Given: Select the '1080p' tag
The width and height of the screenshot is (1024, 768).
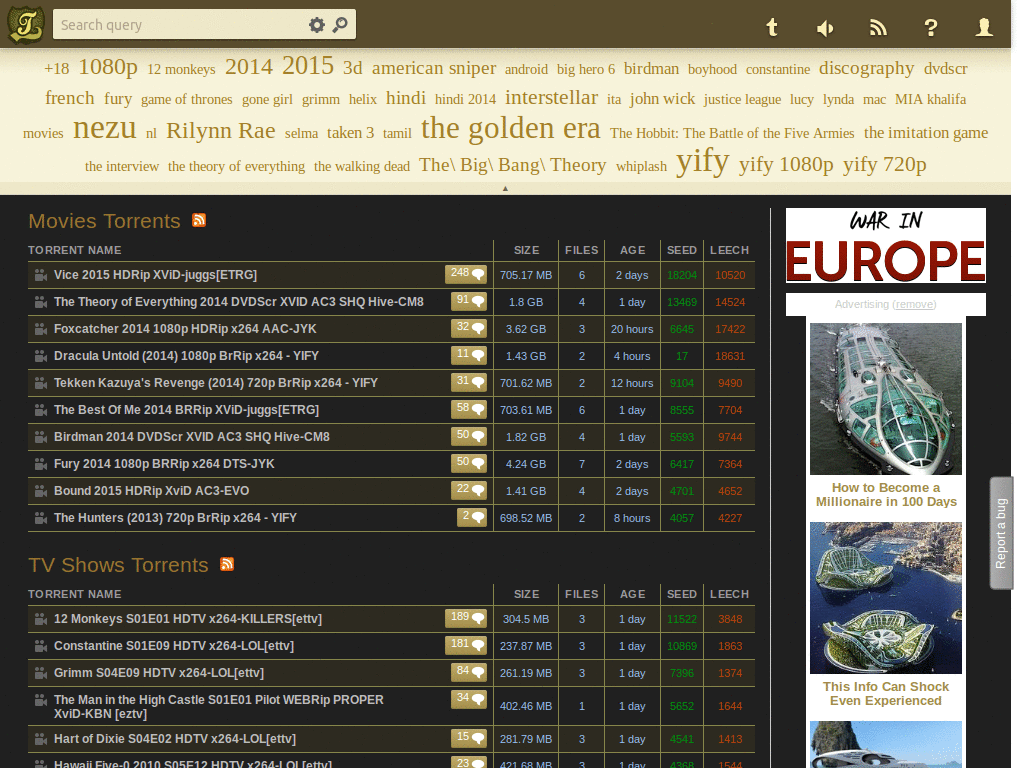Looking at the screenshot, I should click(x=108, y=67).
